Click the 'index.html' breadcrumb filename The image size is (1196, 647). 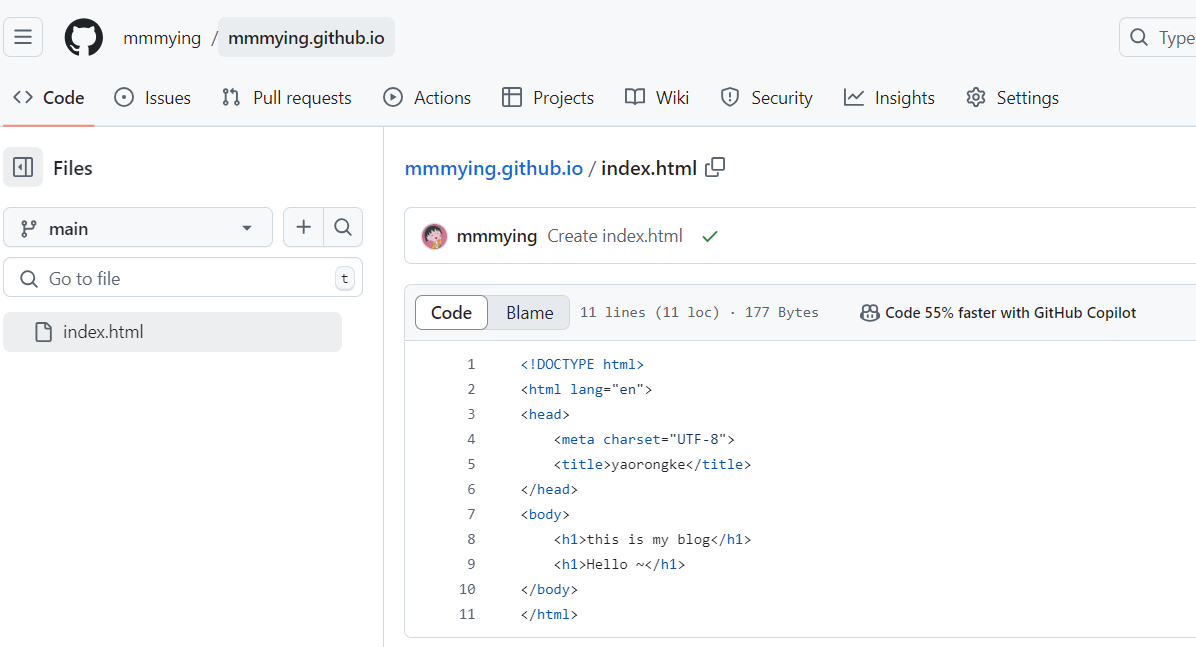[x=649, y=168]
